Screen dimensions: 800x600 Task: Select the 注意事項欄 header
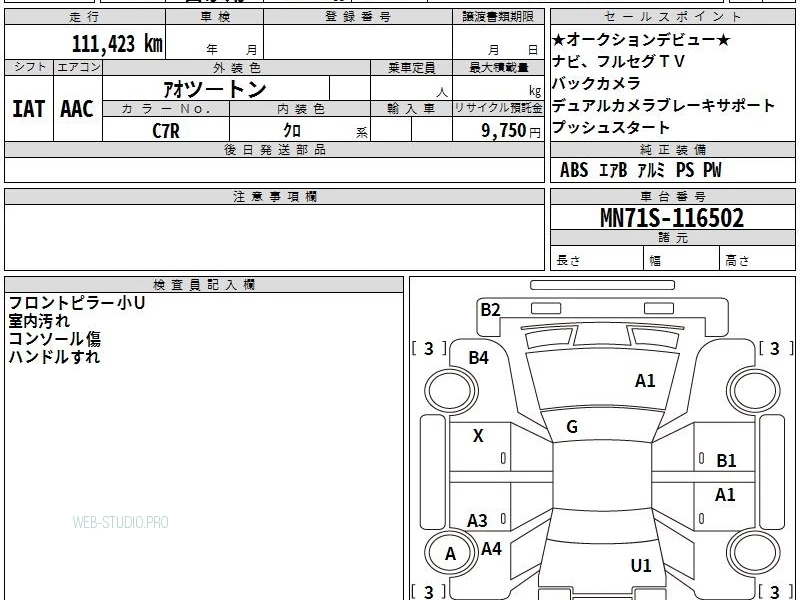274,196
